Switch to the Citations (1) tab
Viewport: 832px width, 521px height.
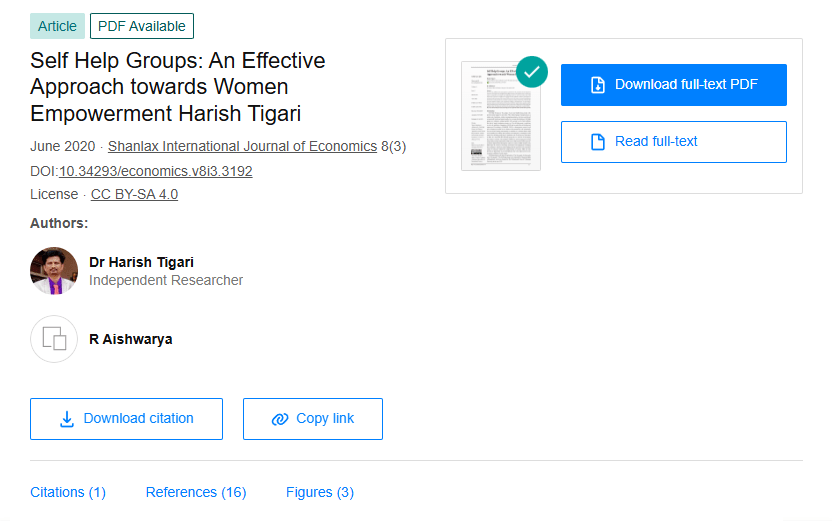[68, 492]
